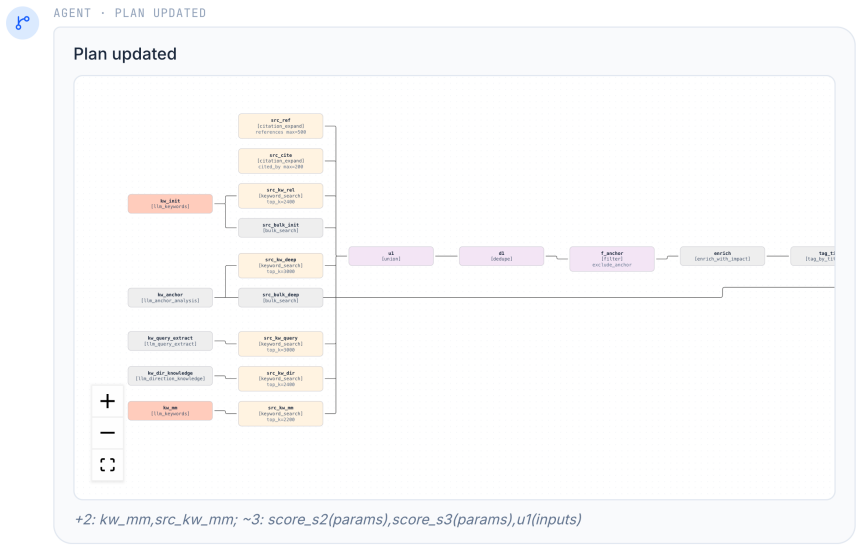
Task: Select the d1 dedupe node
Action: pos(501,256)
